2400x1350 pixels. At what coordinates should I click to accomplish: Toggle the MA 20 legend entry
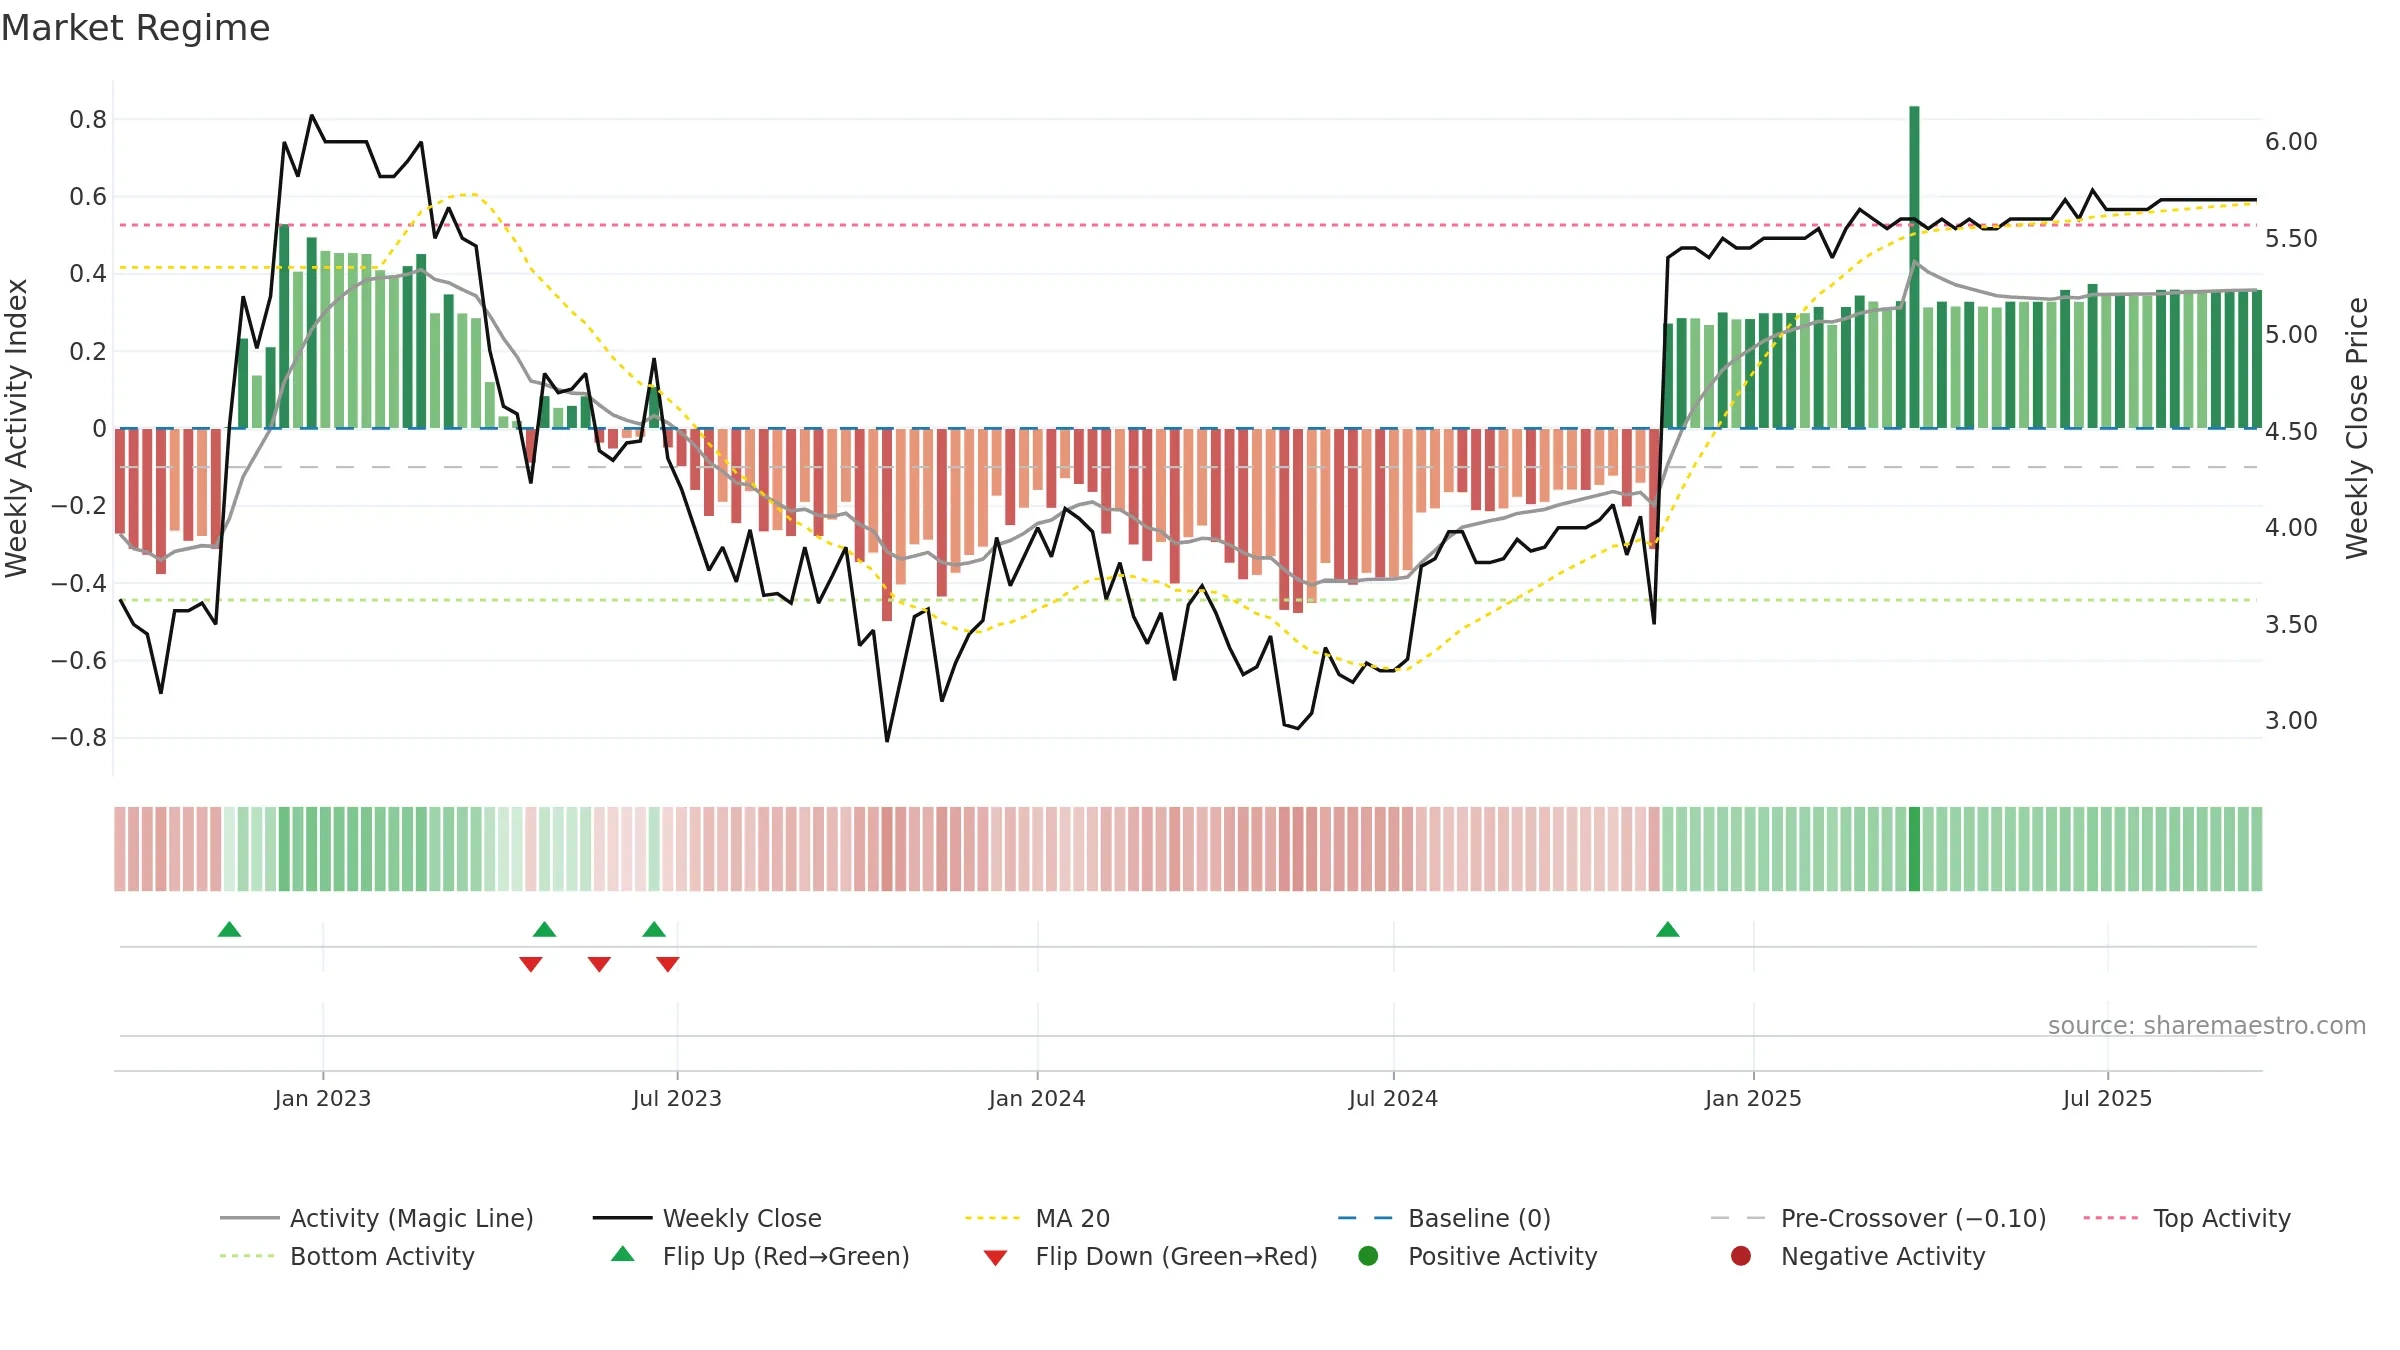tap(1037, 1218)
